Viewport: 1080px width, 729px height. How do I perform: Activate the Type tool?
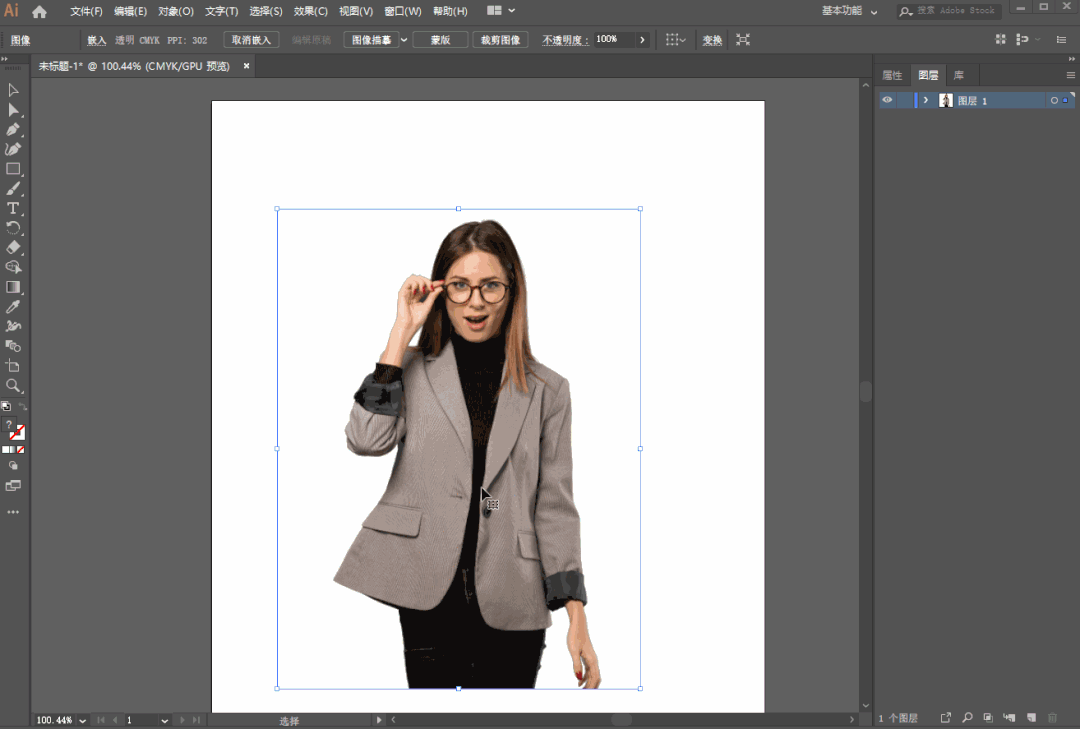13,208
